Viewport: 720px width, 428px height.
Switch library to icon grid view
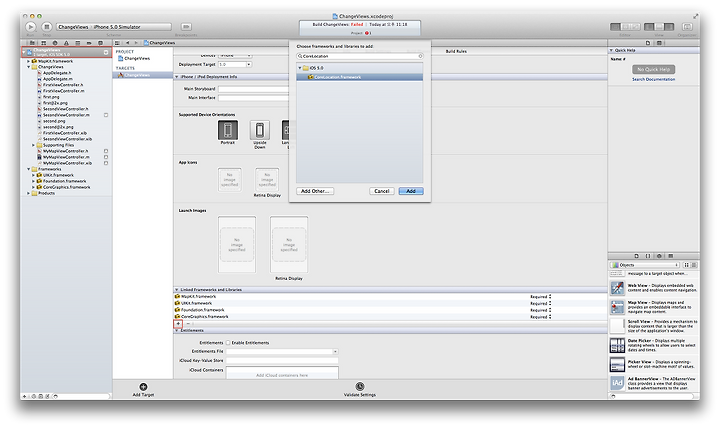[x=686, y=265]
